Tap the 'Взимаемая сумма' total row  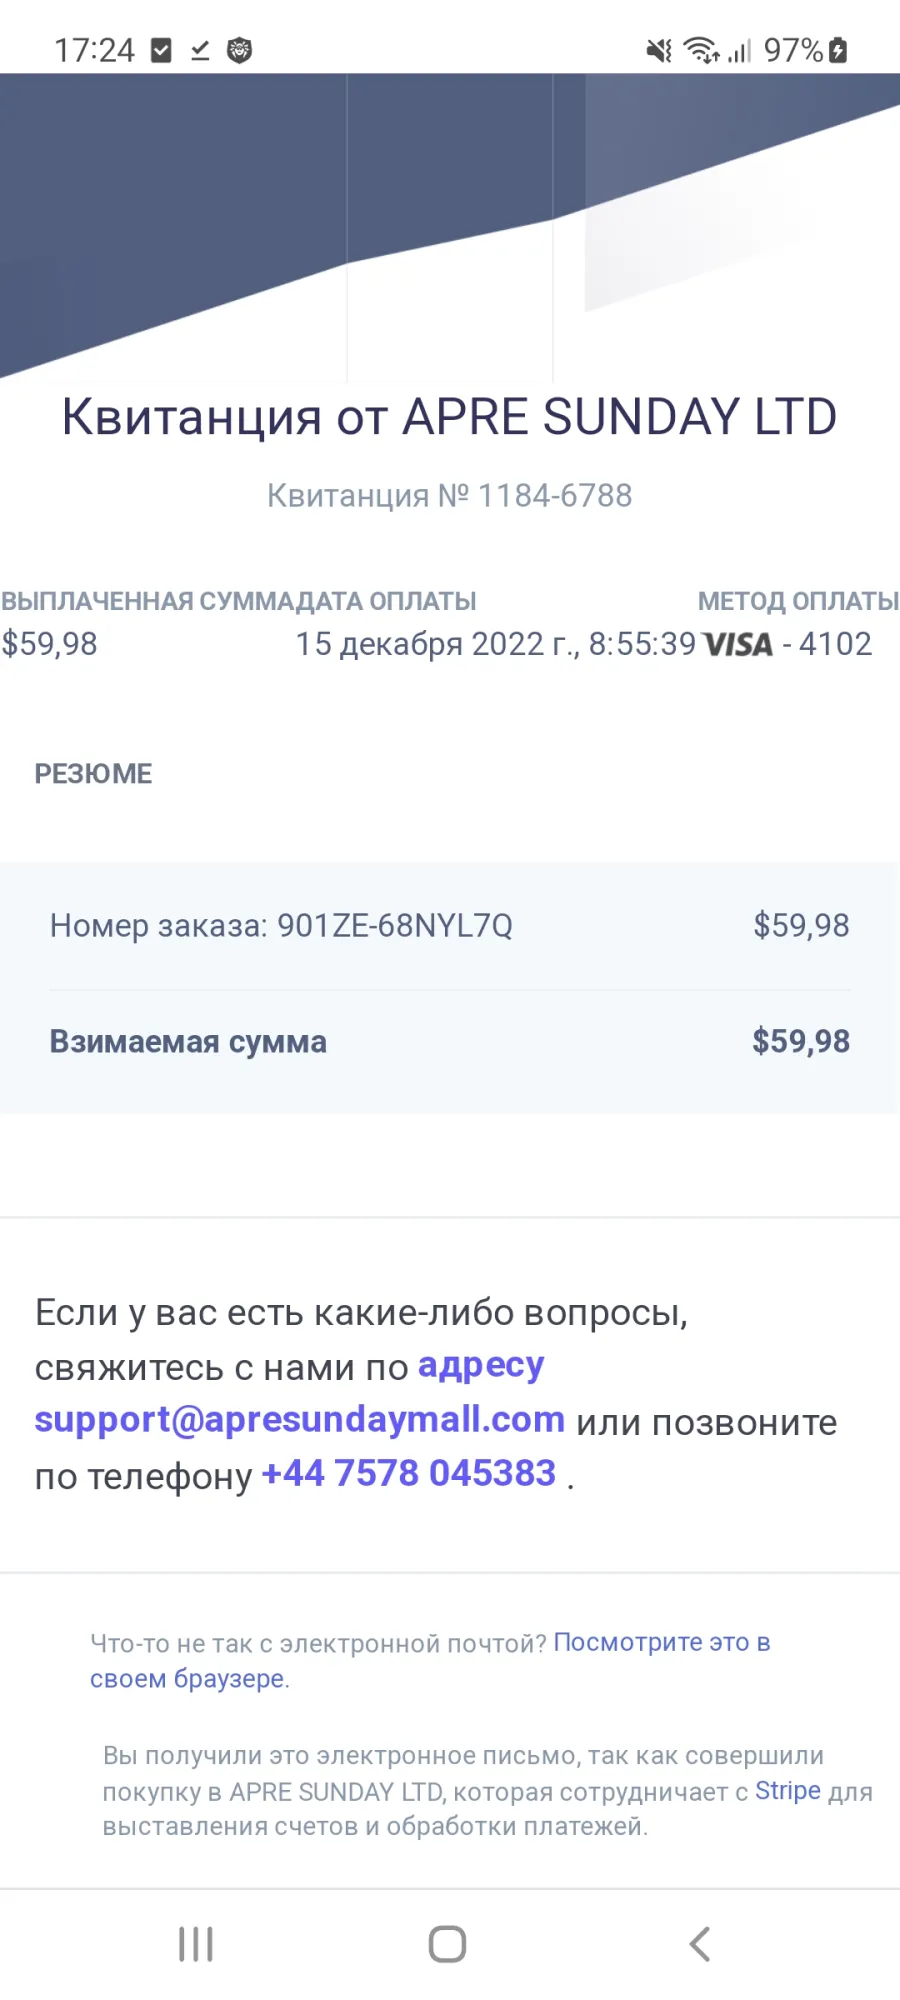click(450, 1041)
